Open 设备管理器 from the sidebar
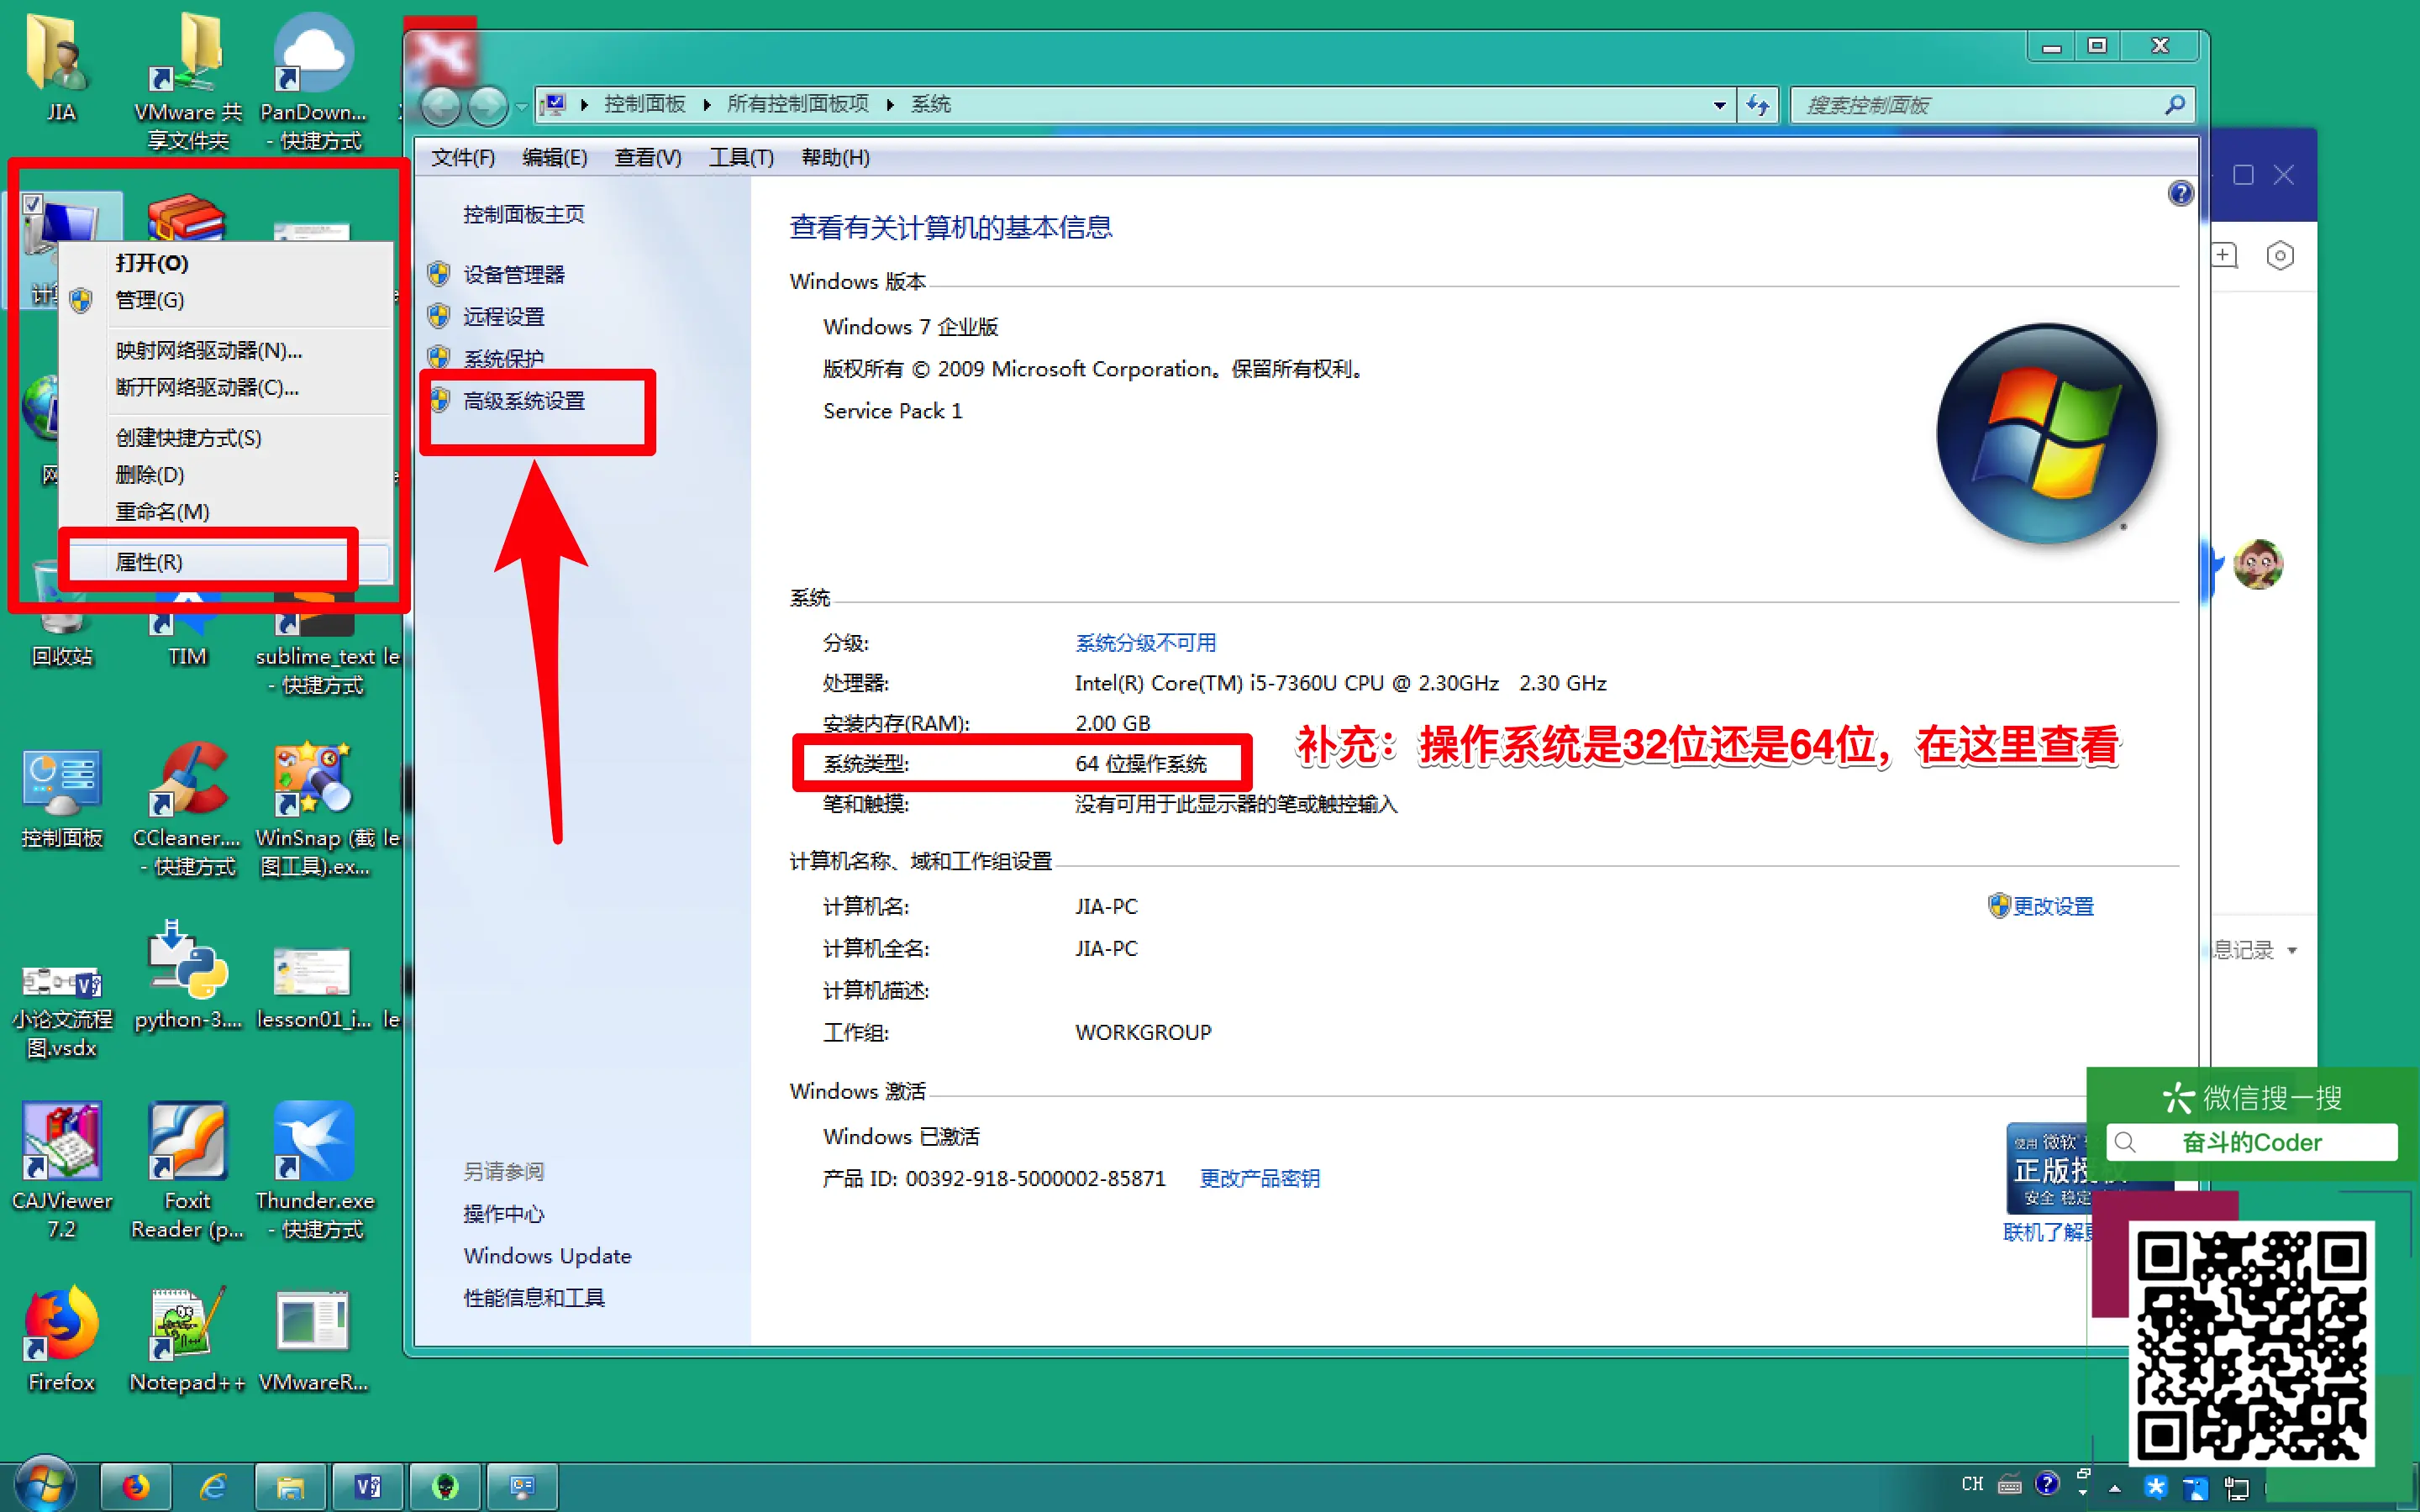Viewport: 2420px width, 1512px height. click(x=513, y=275)
